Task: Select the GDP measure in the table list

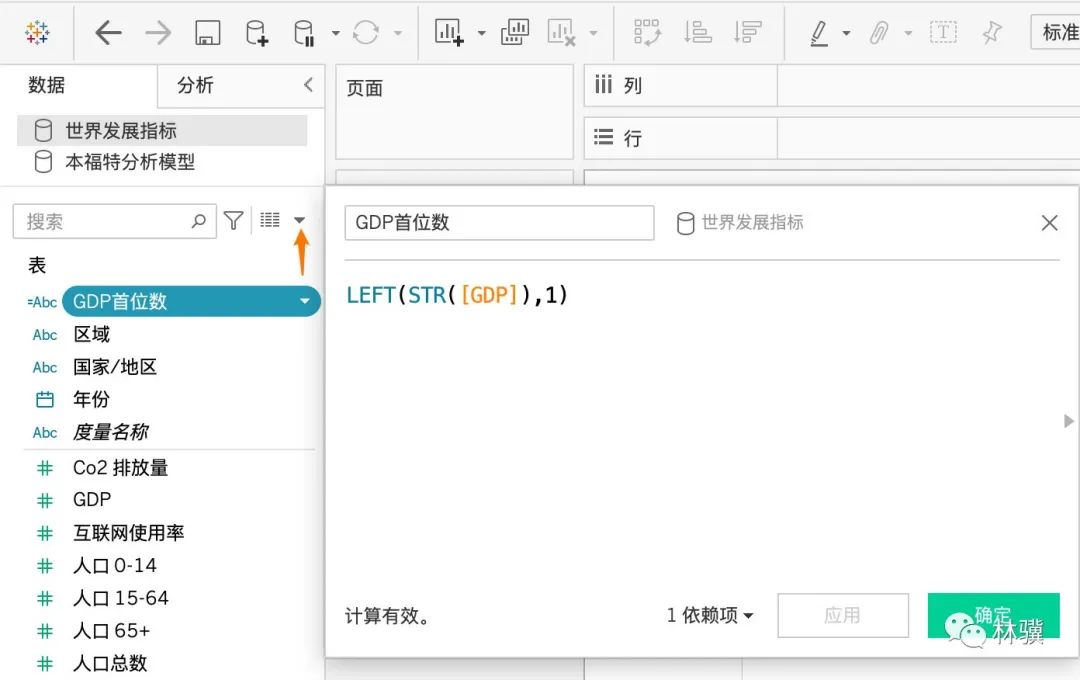Action: coord(92,499)
